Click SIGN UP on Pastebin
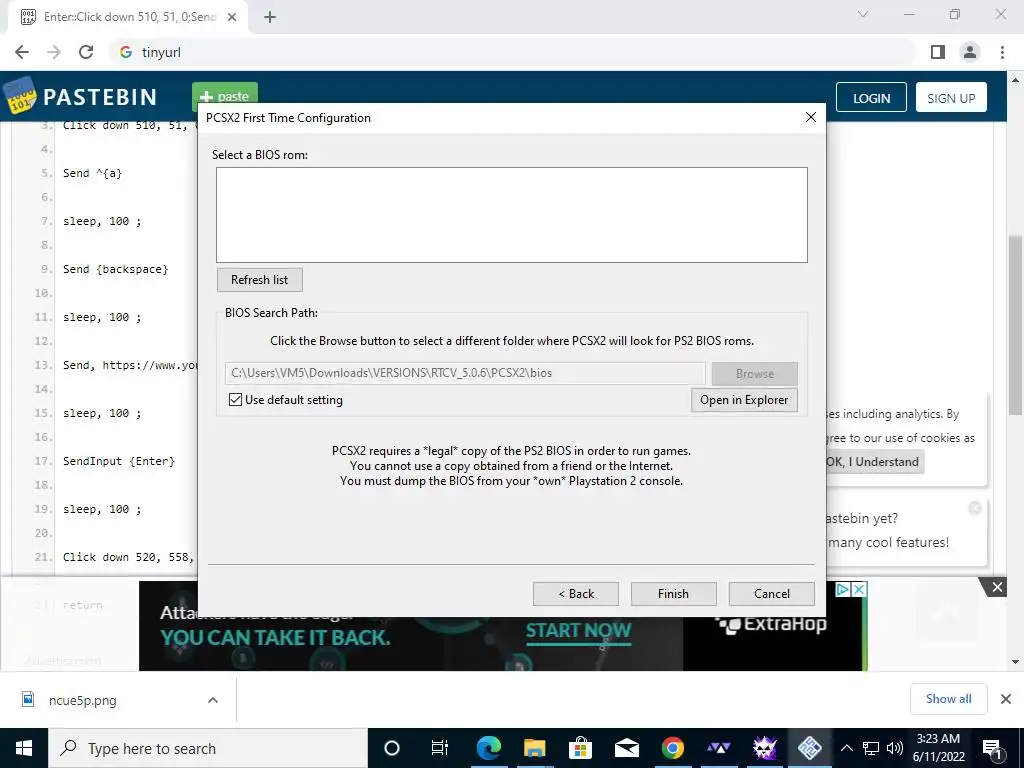1024x768 pixels. (951, 98)
